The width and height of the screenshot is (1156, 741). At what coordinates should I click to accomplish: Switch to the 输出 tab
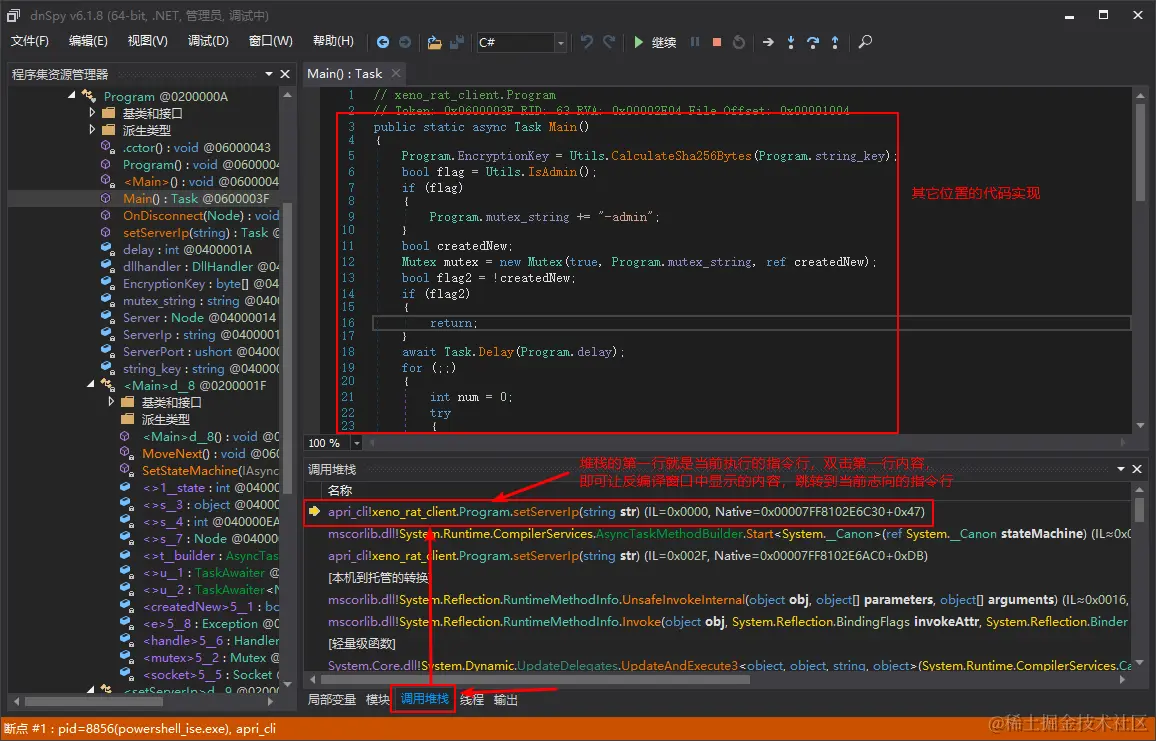[506, 700]
